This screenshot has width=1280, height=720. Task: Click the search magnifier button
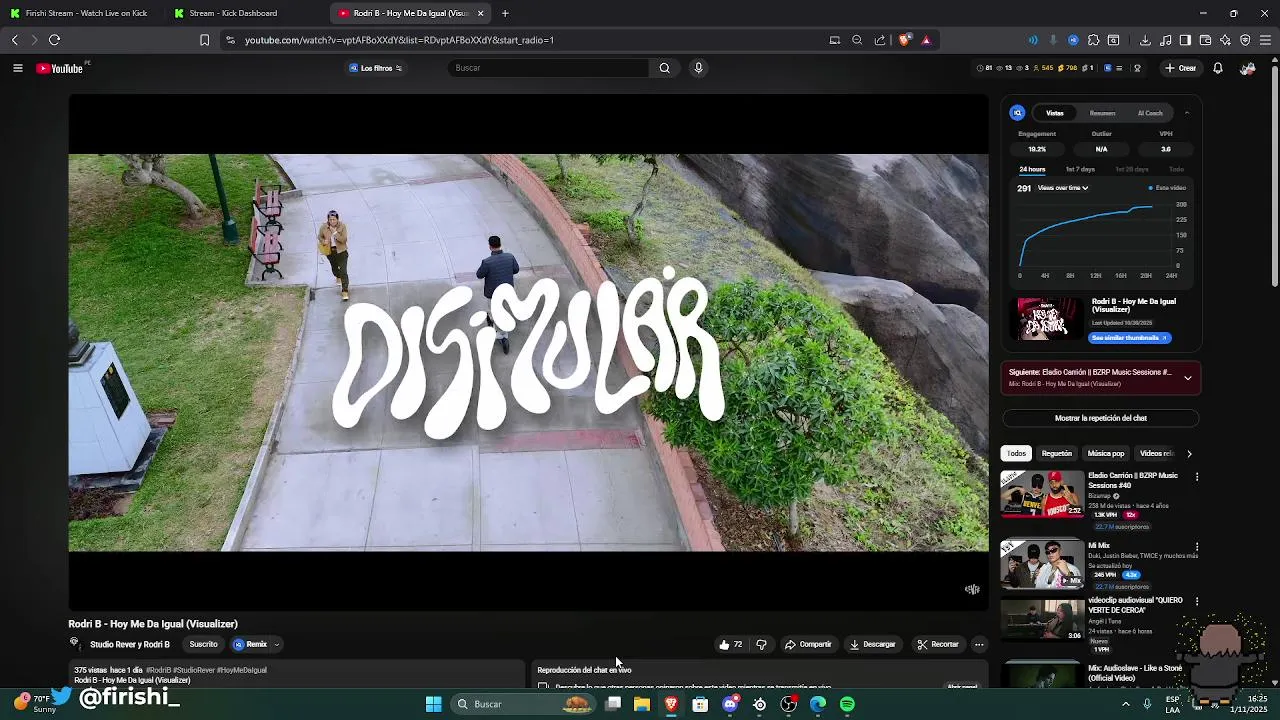[664, 68]
